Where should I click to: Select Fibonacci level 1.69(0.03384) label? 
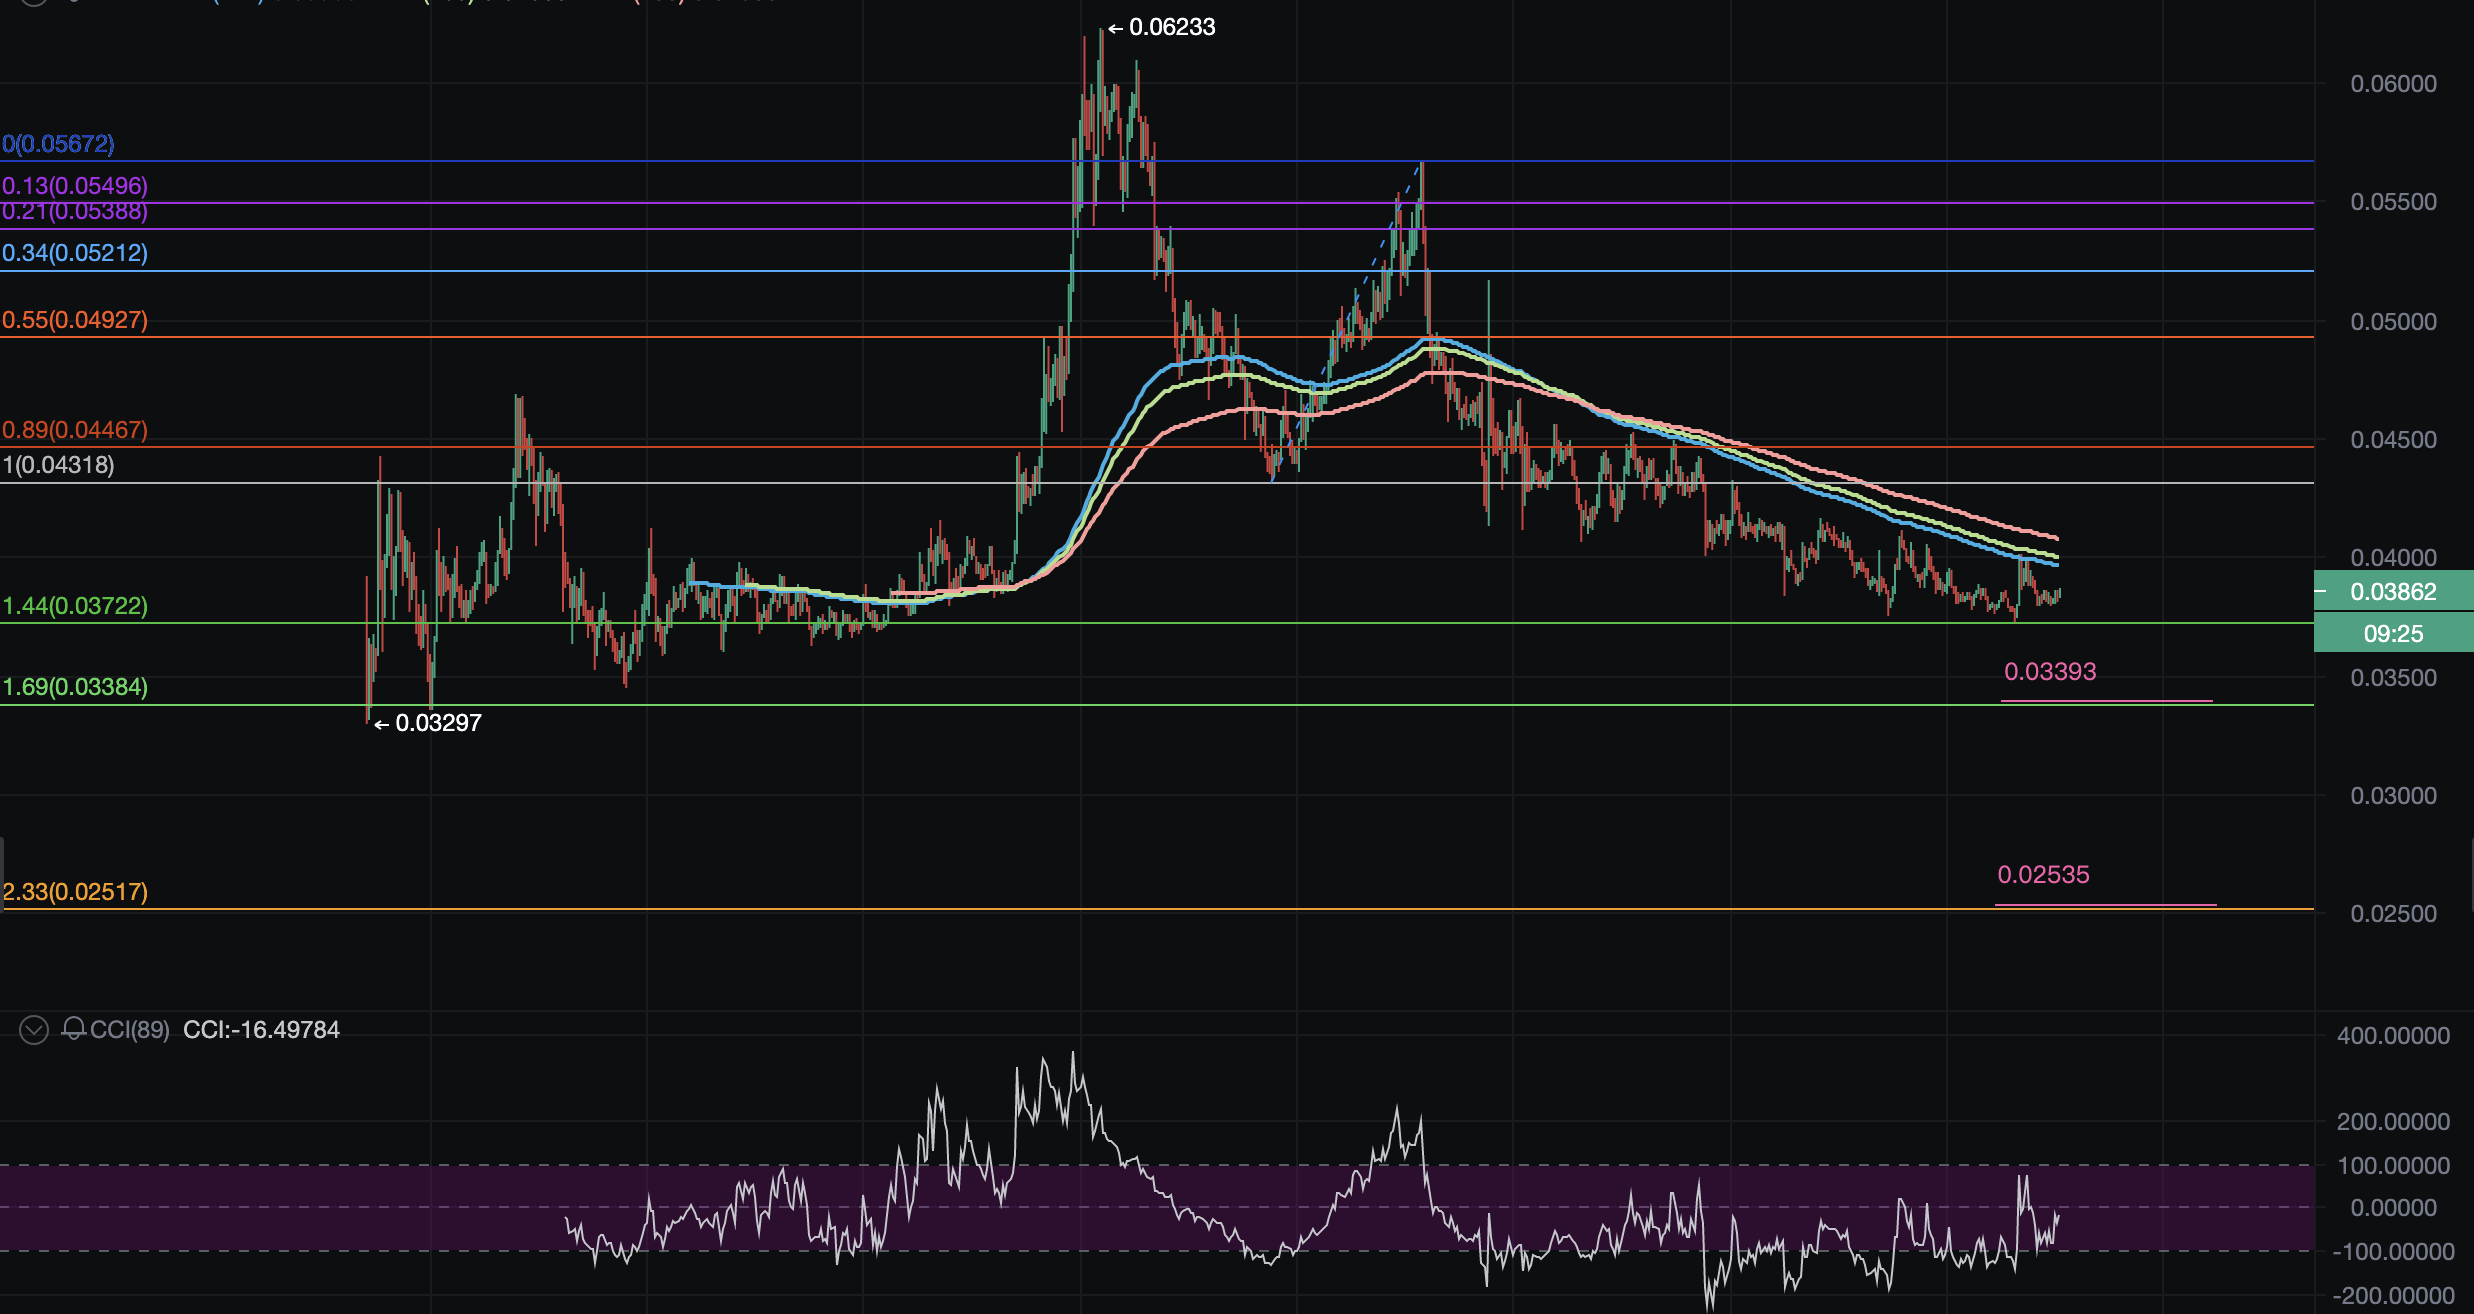pyautogui.click(x=75, y=687)
